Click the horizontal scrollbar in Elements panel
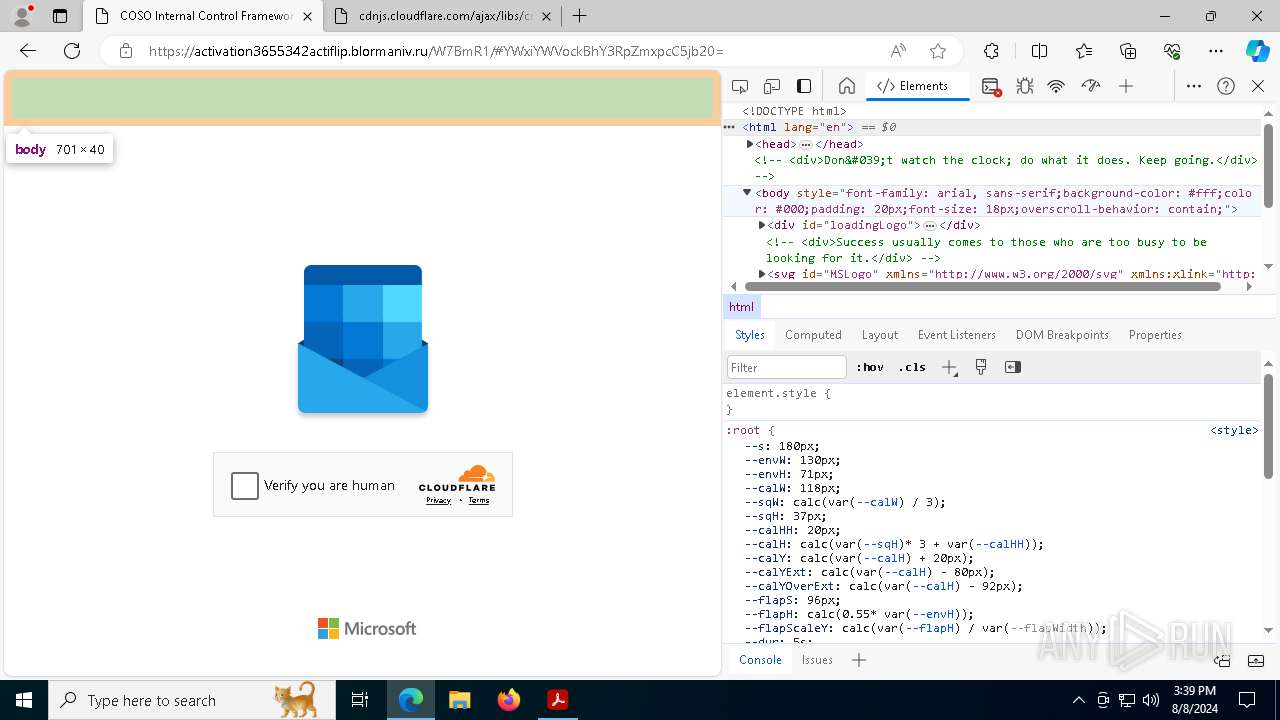This screenshot has height=720, width=1280. click(983, 287)
